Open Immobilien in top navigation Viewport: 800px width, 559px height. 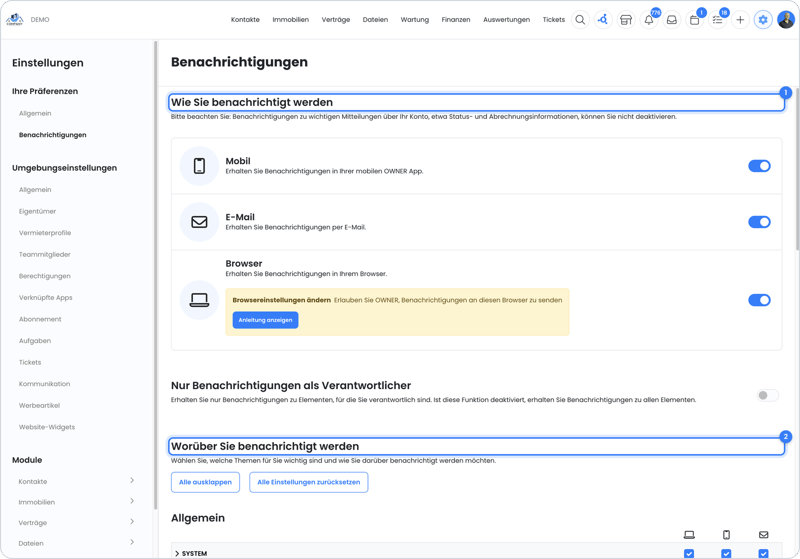pos(290,20)
